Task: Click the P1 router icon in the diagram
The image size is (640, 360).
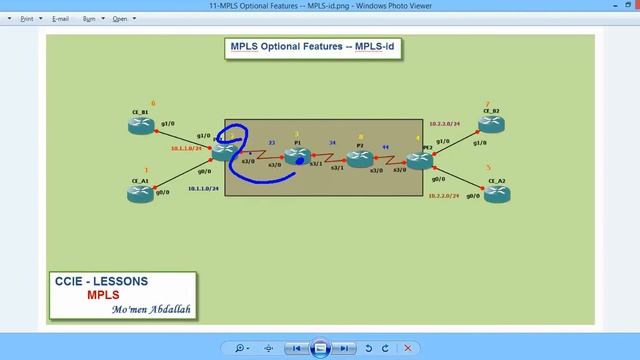Action: [x=297, y=156]
